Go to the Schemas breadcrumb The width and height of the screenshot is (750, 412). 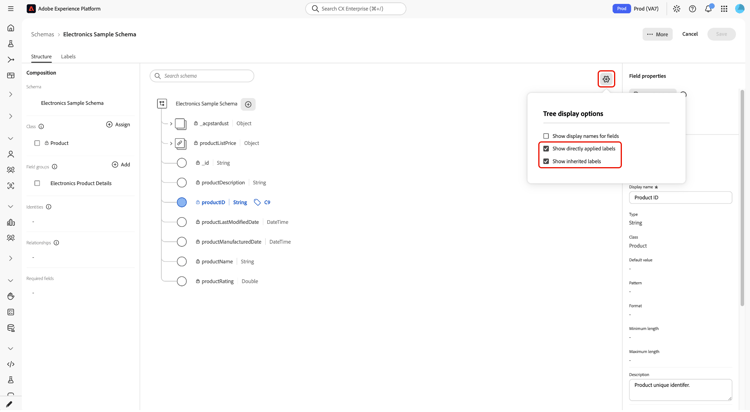point(43,34)
